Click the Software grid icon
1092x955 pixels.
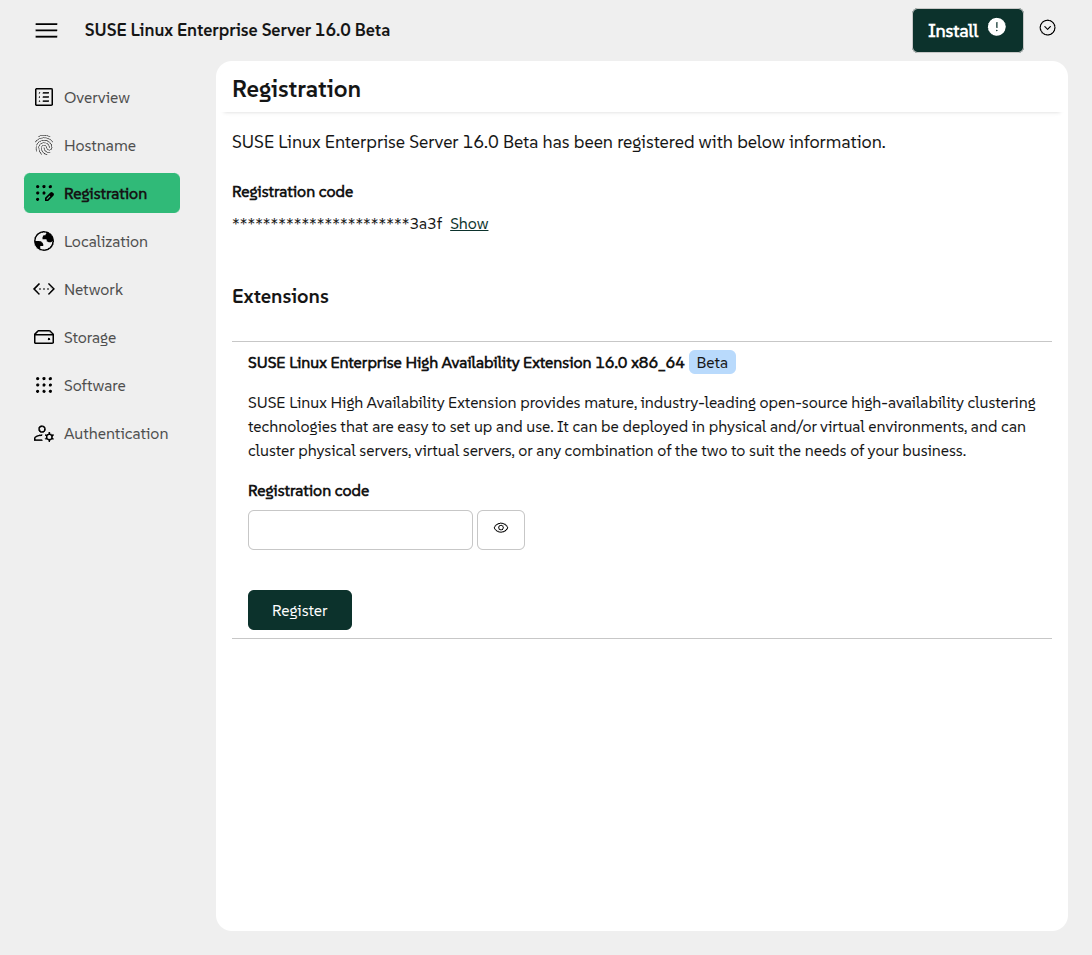tap(44, 385)
